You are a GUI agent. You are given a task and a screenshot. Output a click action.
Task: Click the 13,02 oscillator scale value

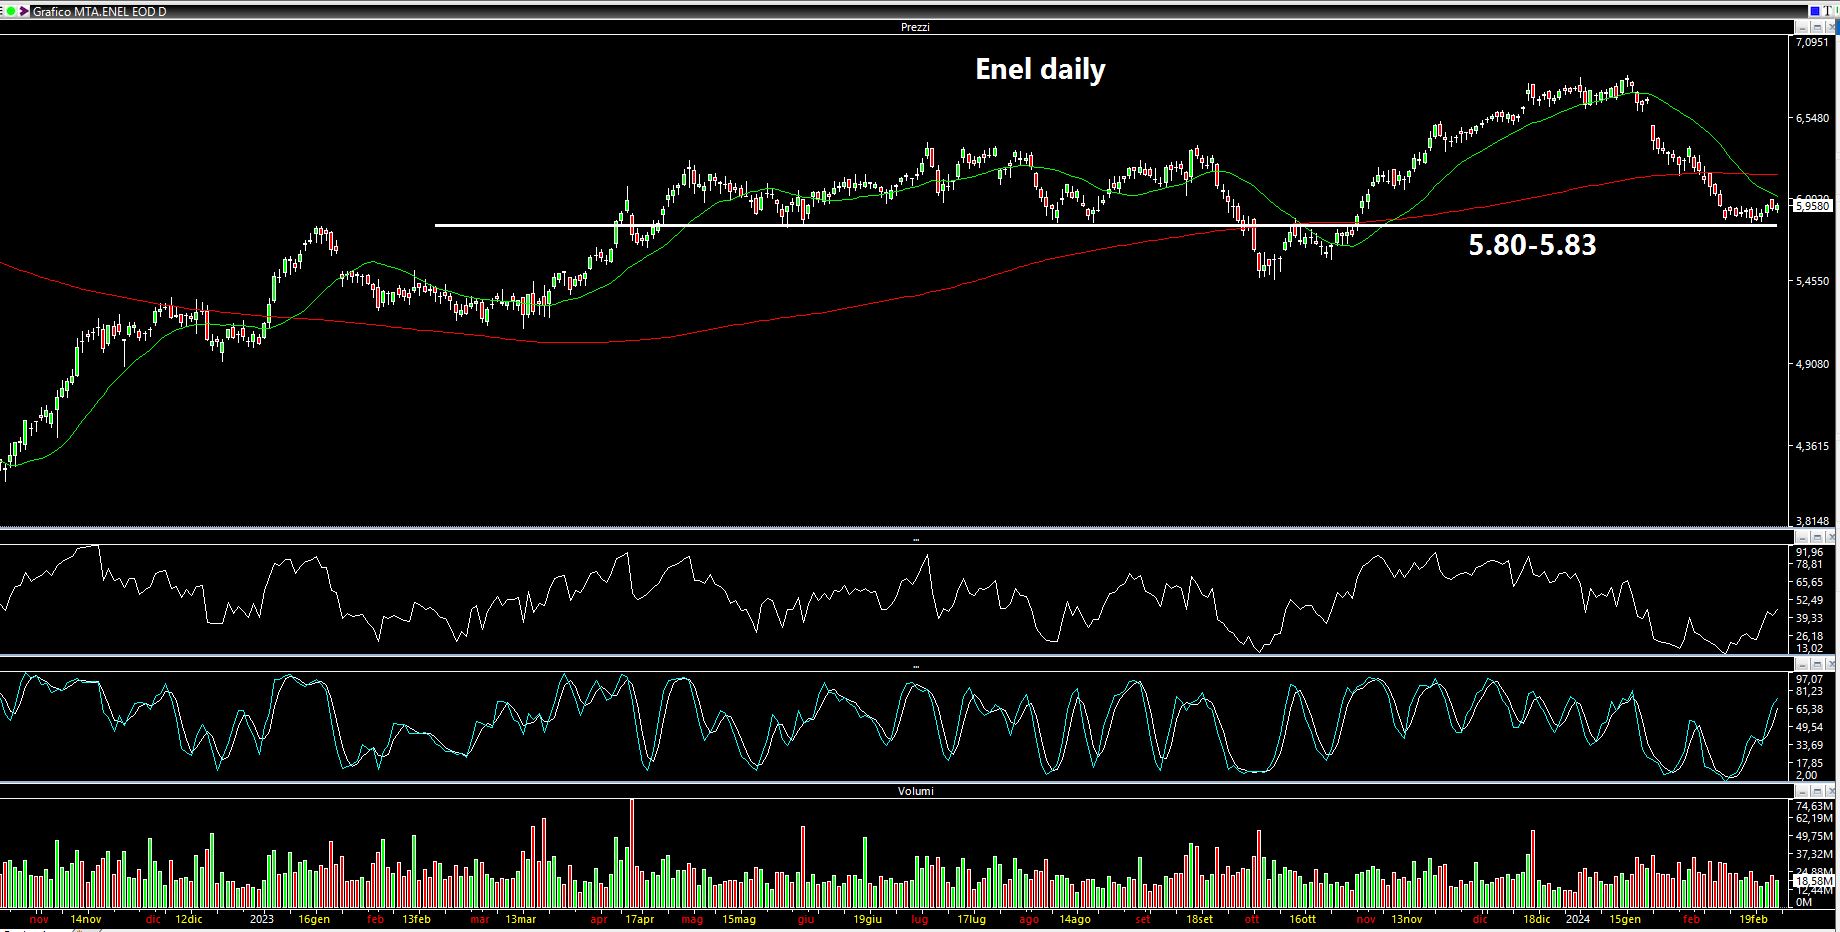pos(1810,648)
